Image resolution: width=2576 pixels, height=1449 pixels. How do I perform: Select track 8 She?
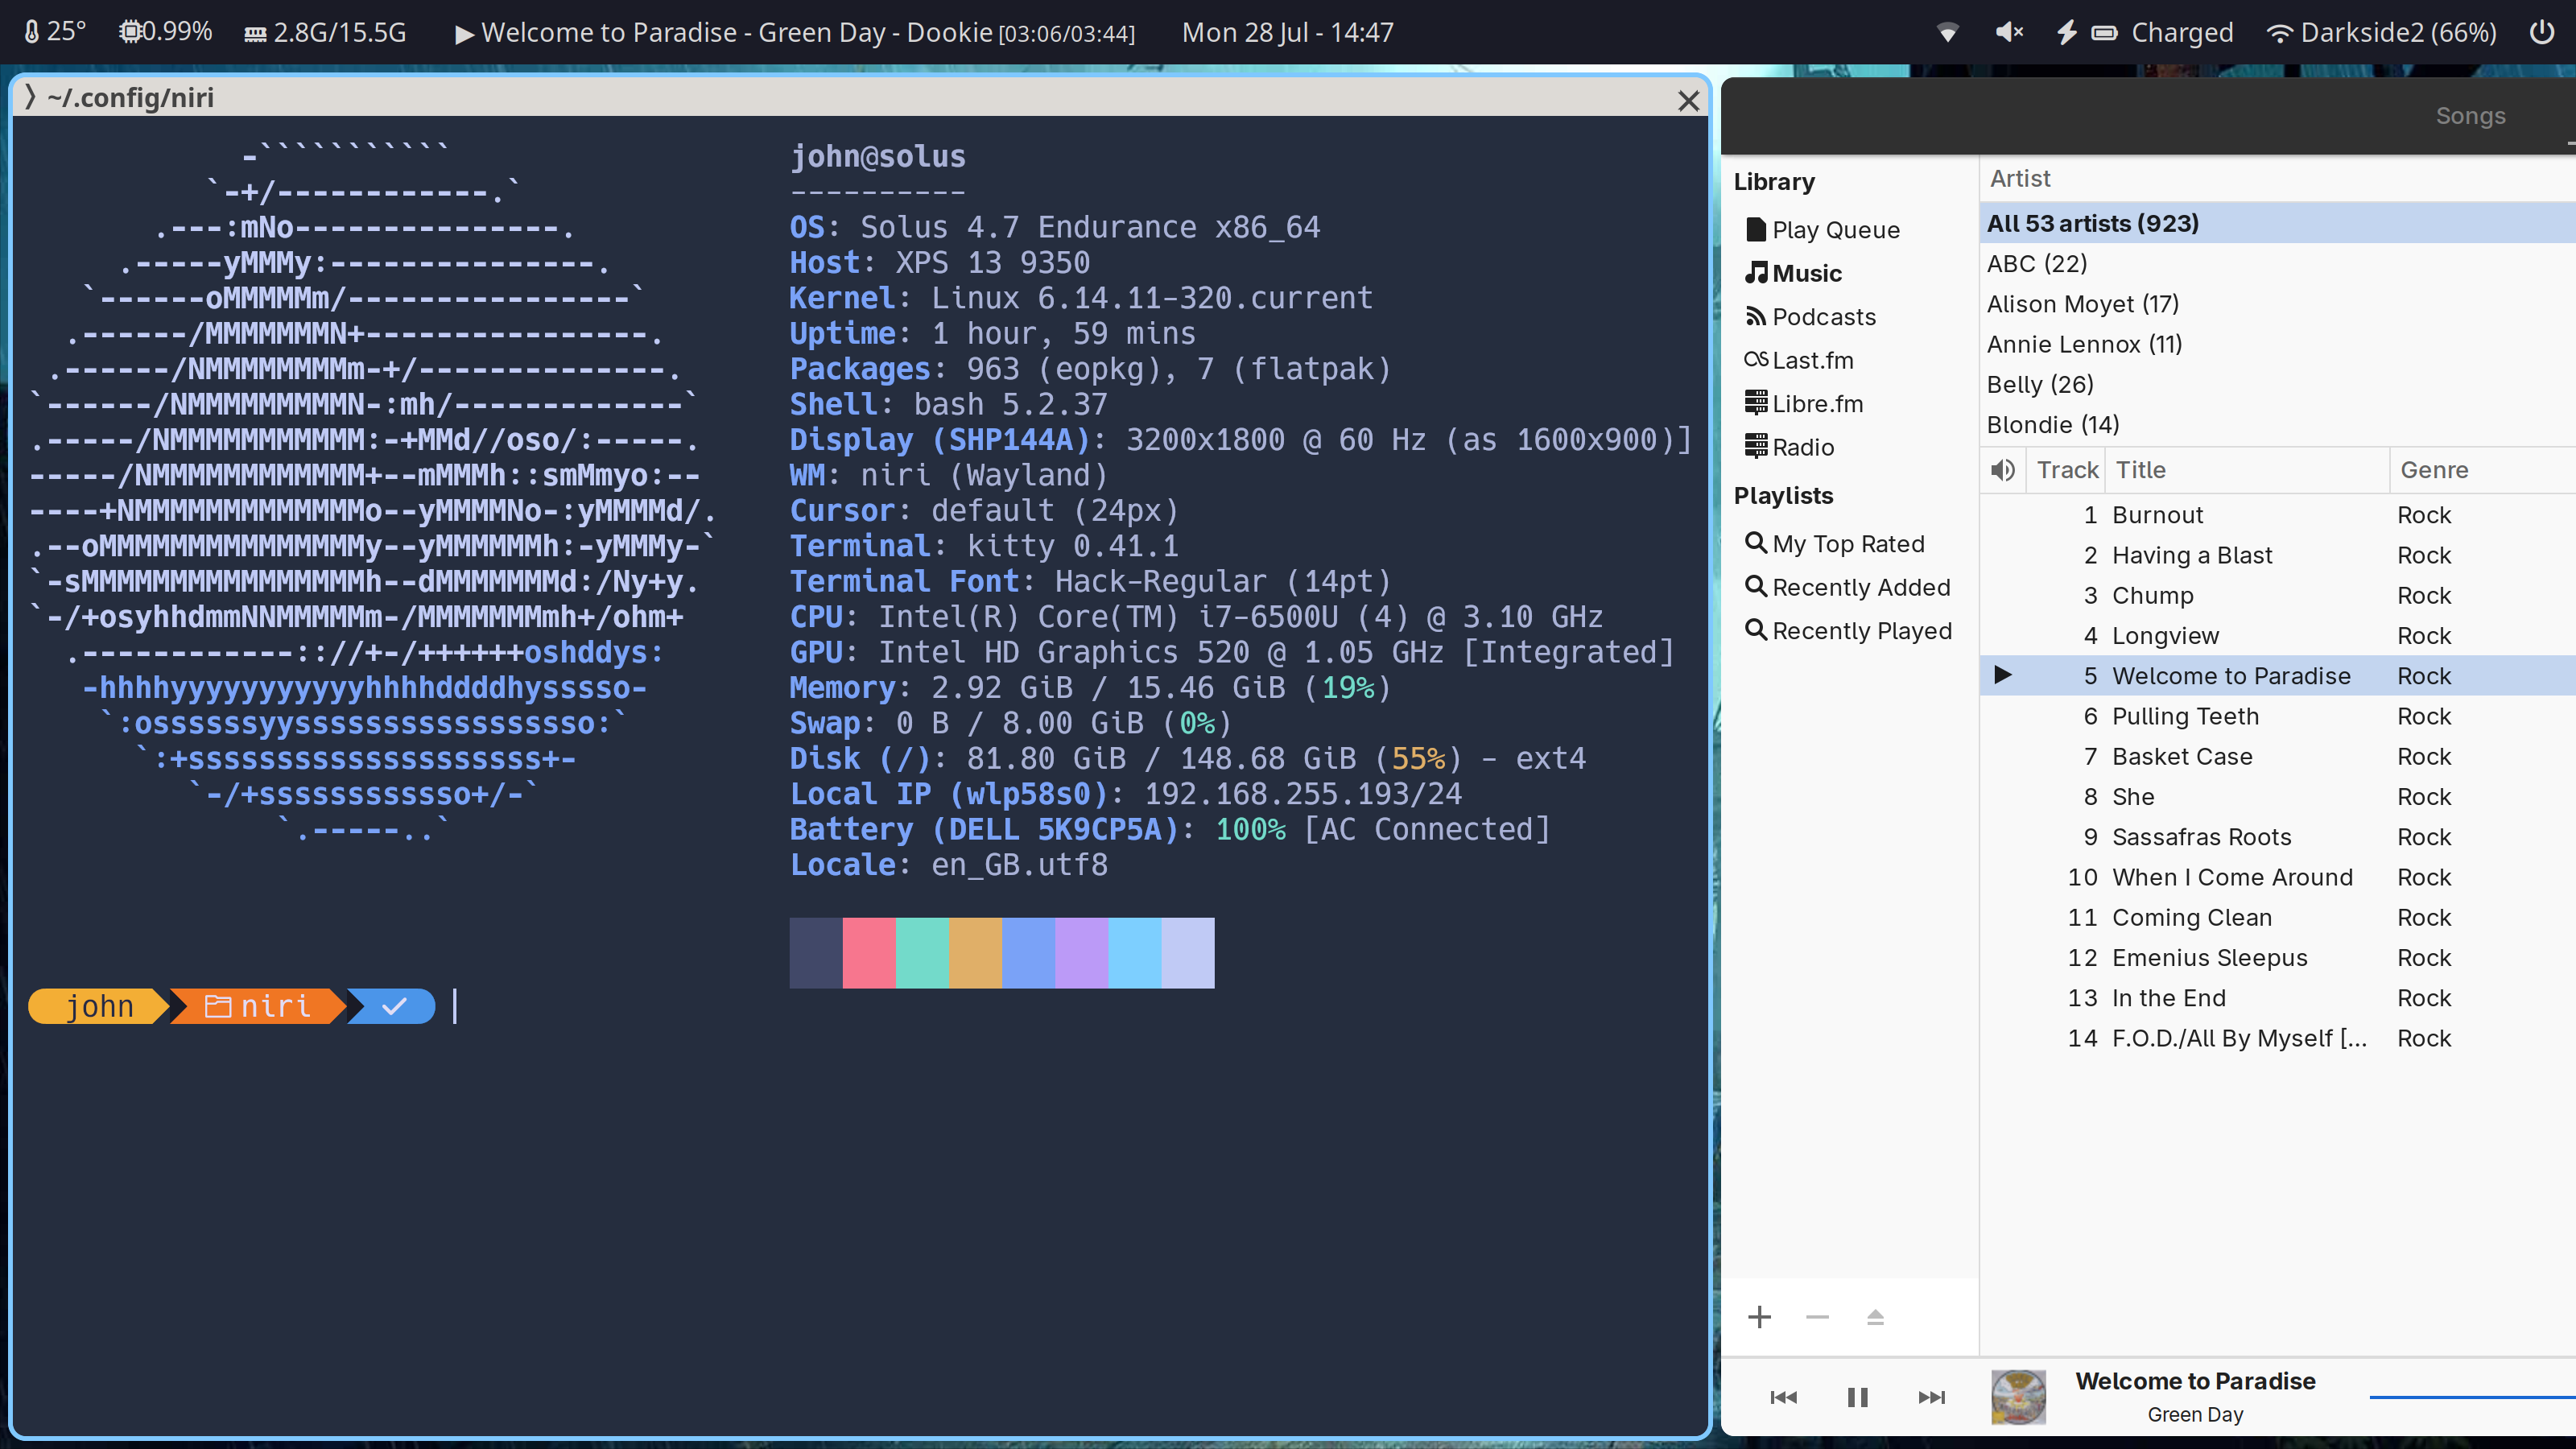point(2278,797)
